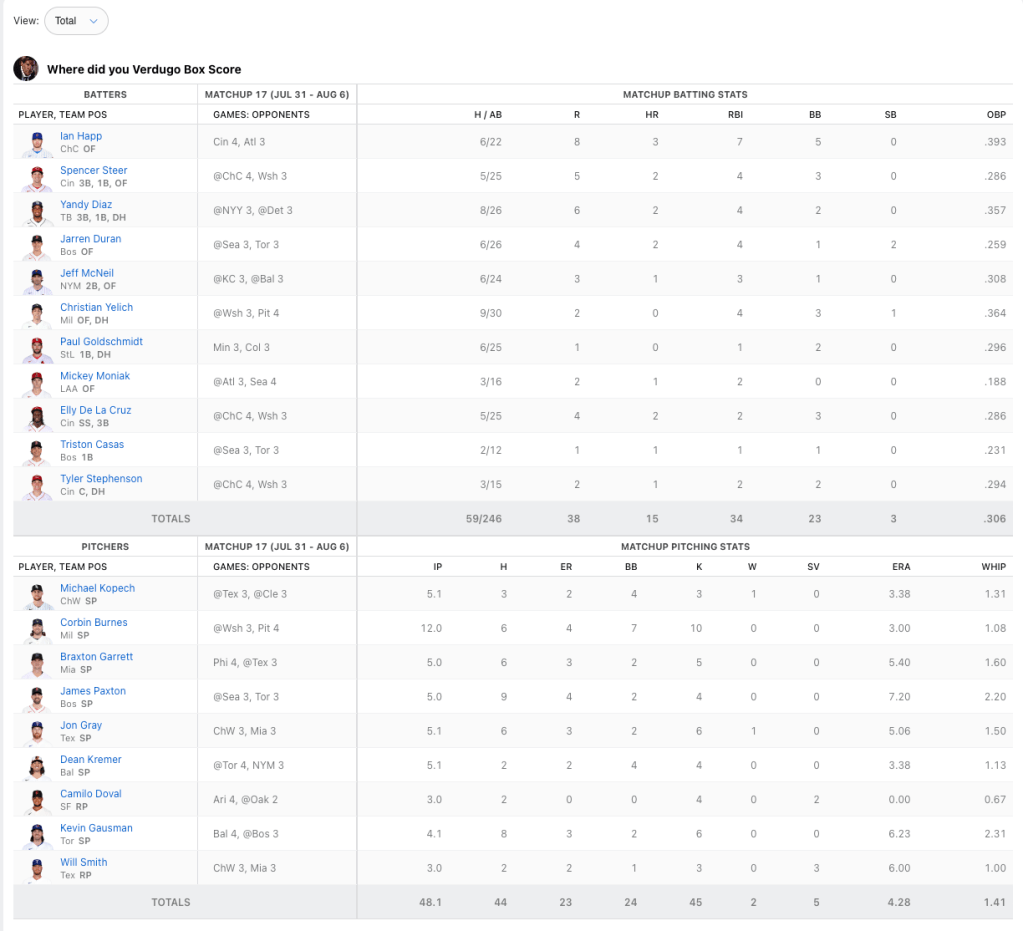
Task: Click Ian Happ's player headshot
Action: [x=37, y=142]
